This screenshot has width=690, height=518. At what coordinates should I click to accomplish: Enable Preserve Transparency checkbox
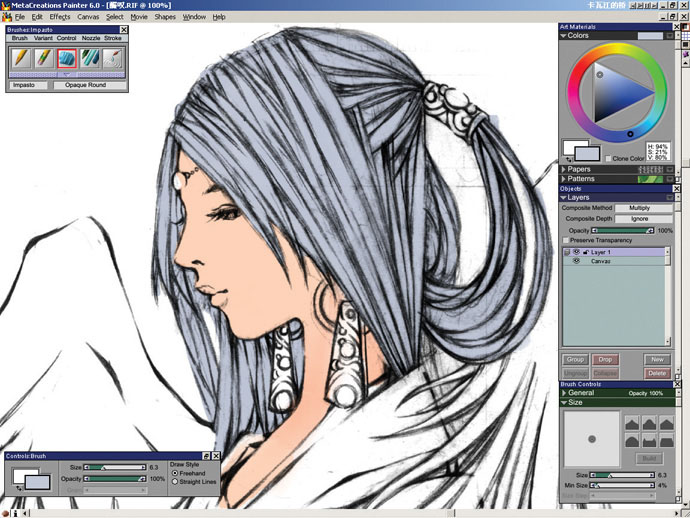coord(566,240)
